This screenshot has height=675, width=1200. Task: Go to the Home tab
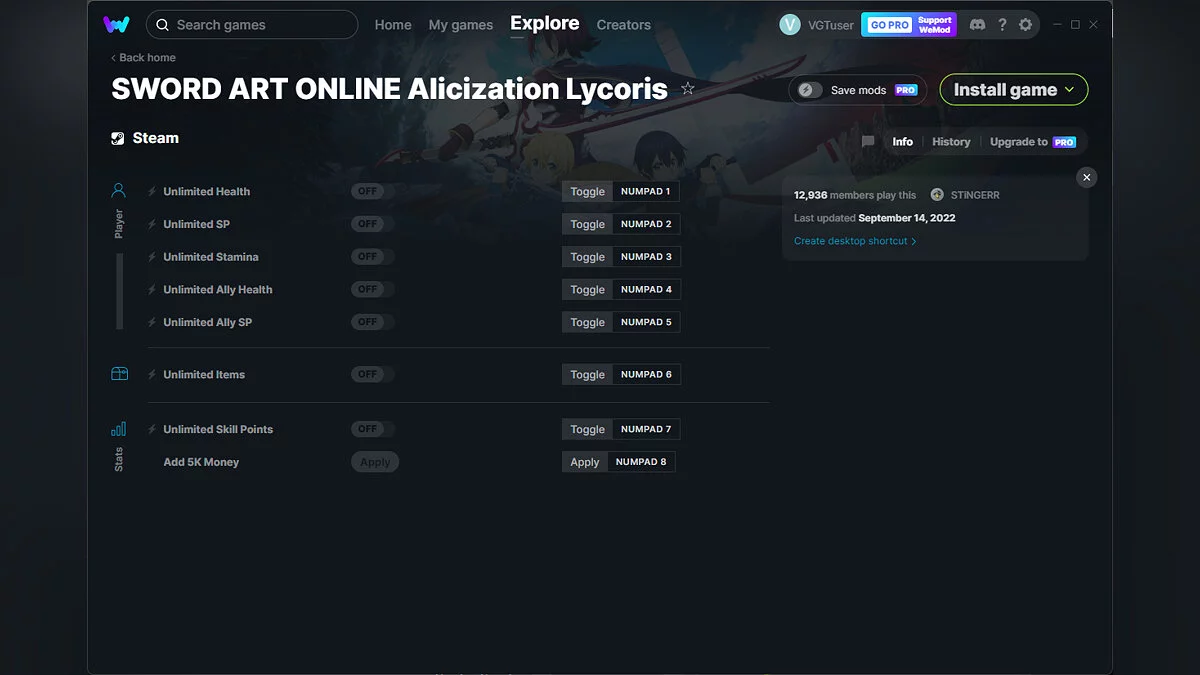coord(393,25)
